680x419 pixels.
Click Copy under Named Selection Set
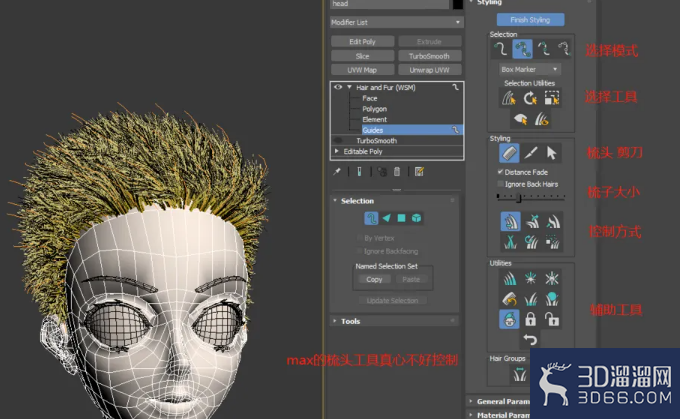(x=374, y=279)
